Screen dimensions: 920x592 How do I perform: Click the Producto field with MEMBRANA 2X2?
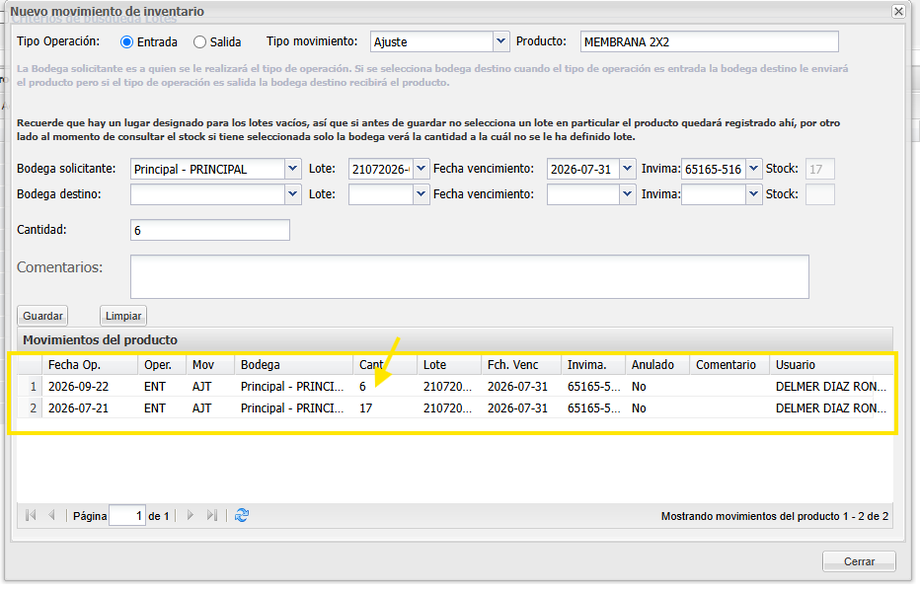point(709,42)
